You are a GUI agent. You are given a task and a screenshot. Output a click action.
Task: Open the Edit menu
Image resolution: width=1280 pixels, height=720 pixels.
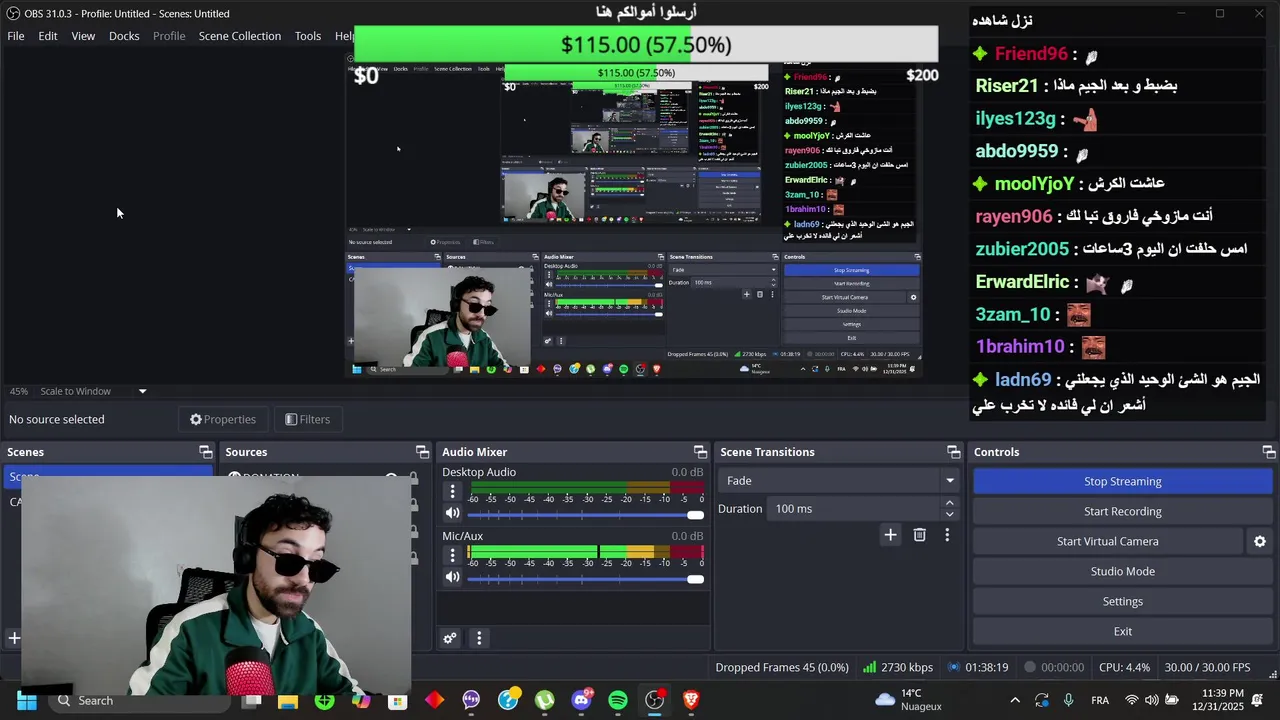coord(48,36)
